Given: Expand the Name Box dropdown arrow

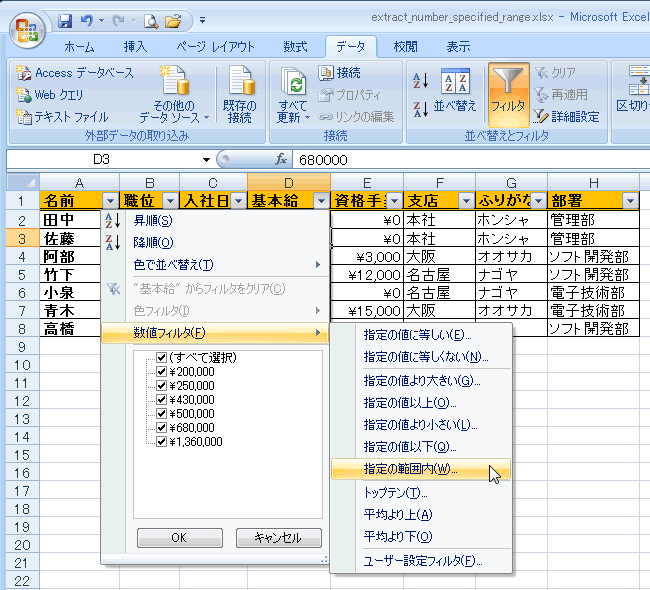Looking at the screenshot, I should (x=206, y=160).
